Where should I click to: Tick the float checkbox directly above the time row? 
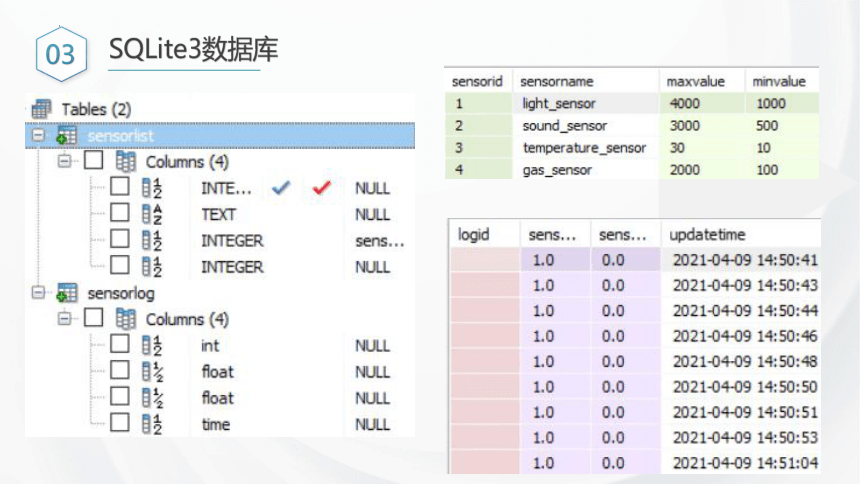(120, 396)
